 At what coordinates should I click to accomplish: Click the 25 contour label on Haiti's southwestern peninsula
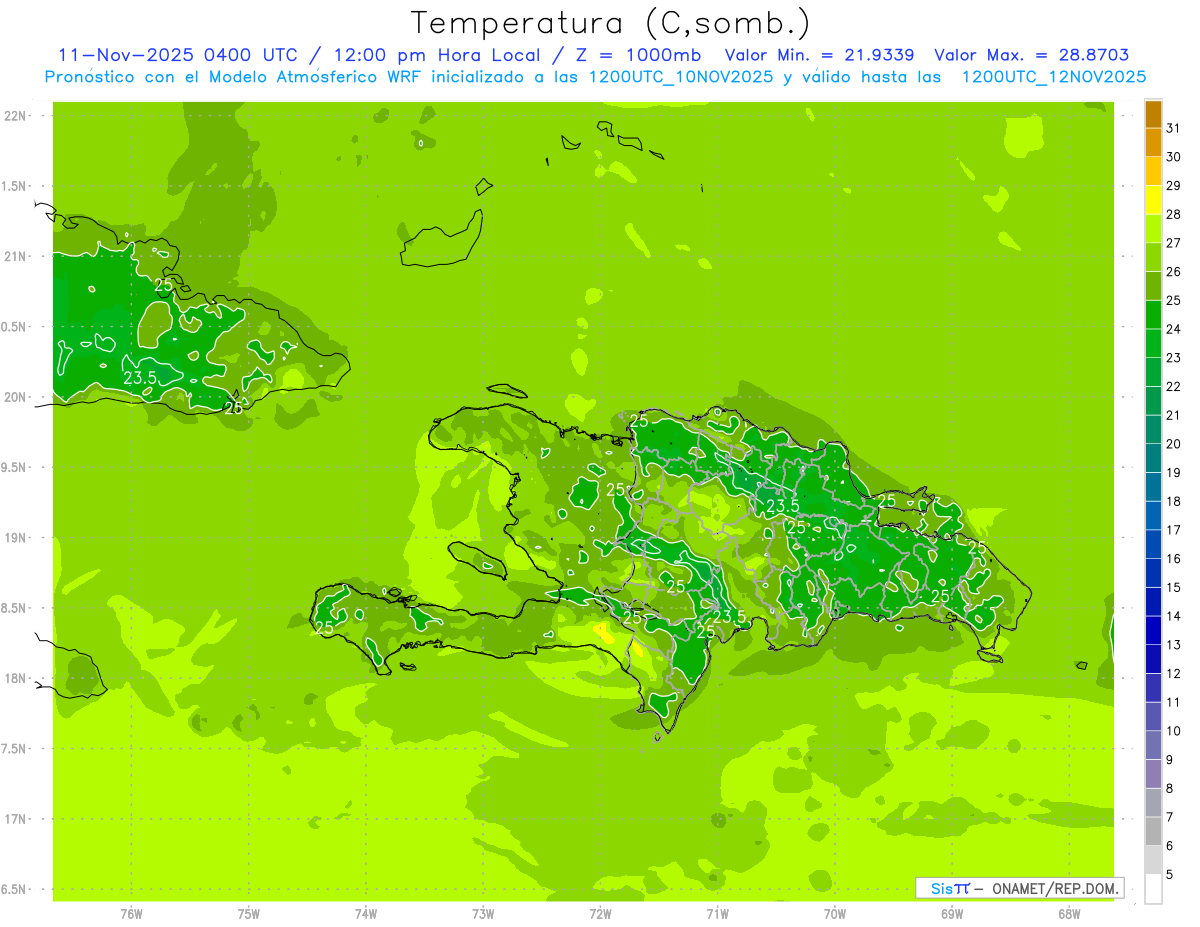(324, 628)
